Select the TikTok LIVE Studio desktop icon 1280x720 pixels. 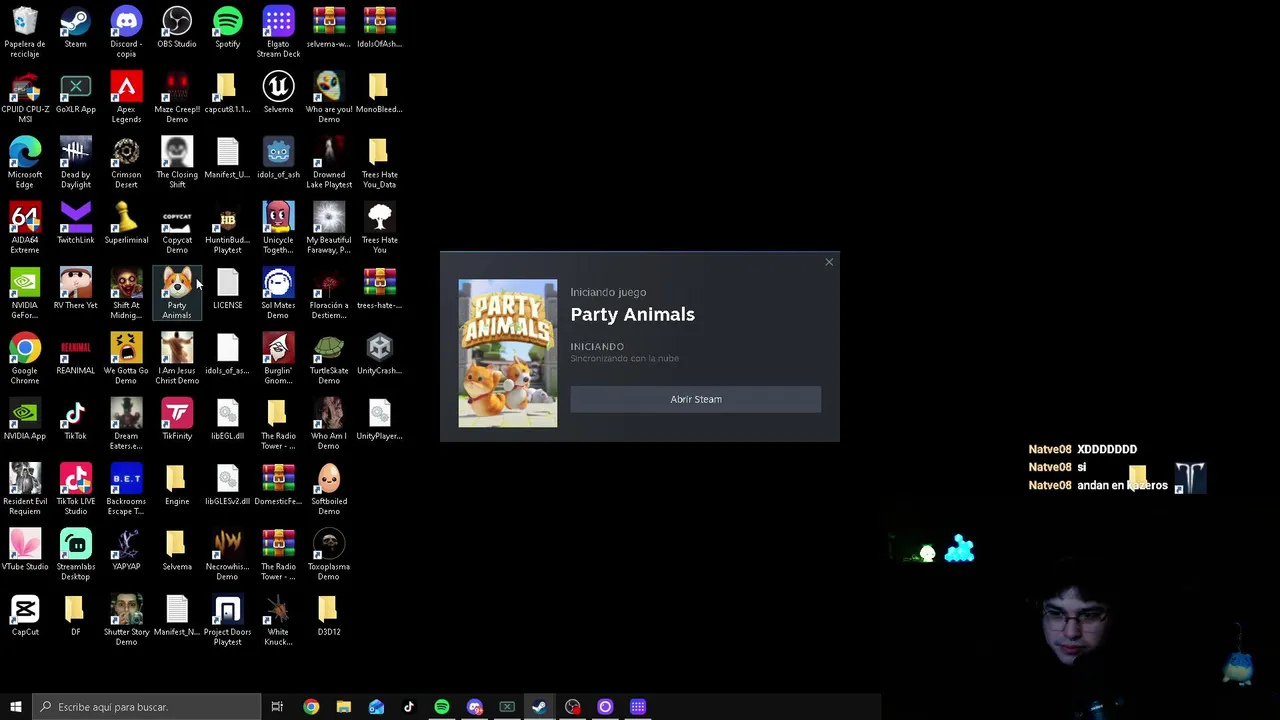tap(75, 489)
